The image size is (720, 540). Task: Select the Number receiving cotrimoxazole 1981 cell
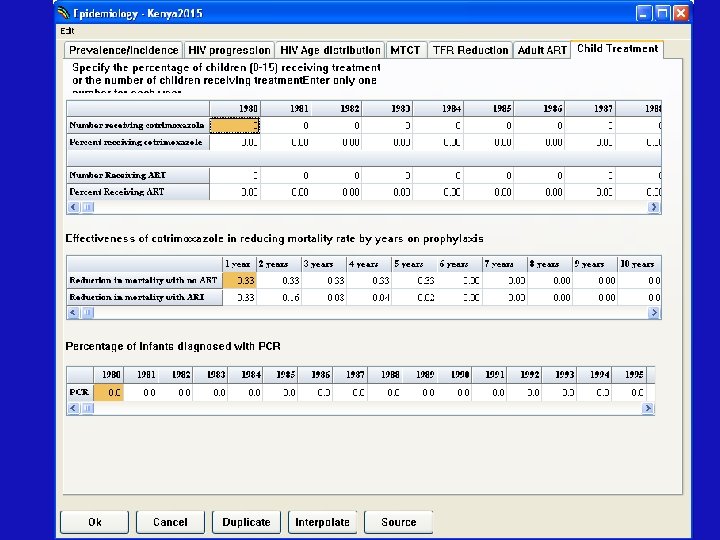(x=285, y=125)
